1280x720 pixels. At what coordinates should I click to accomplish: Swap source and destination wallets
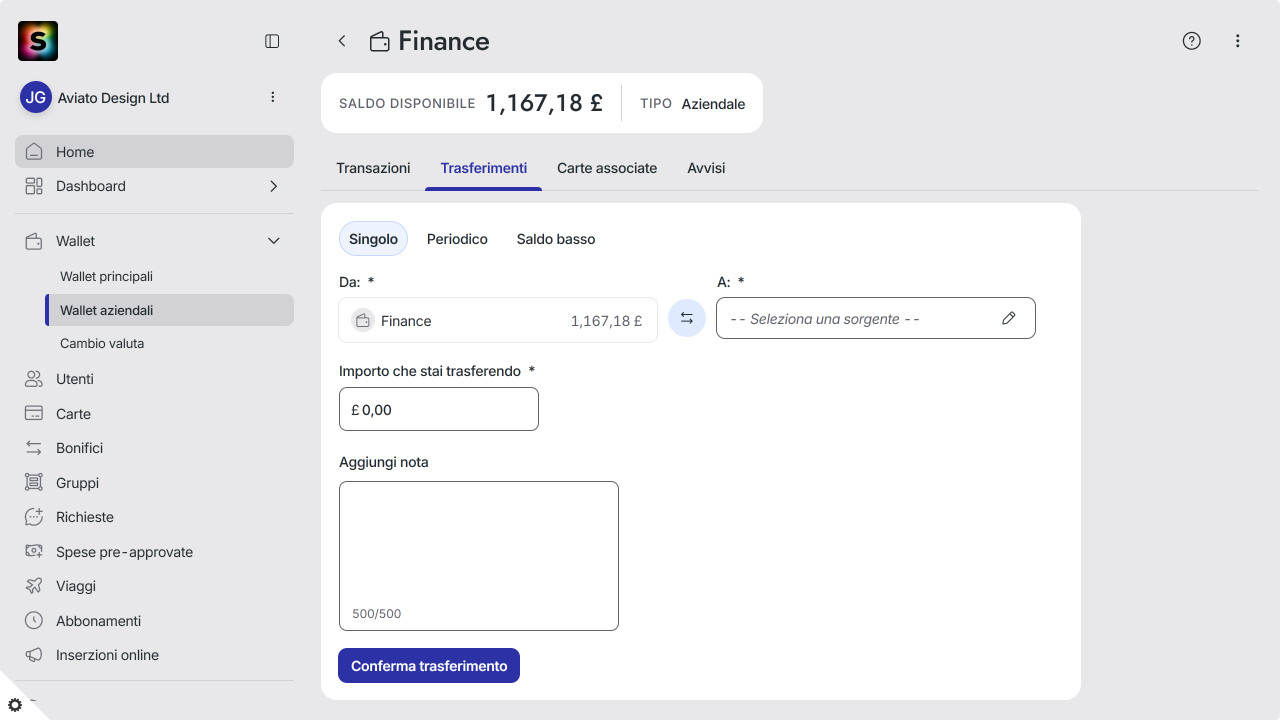point(687,318)
